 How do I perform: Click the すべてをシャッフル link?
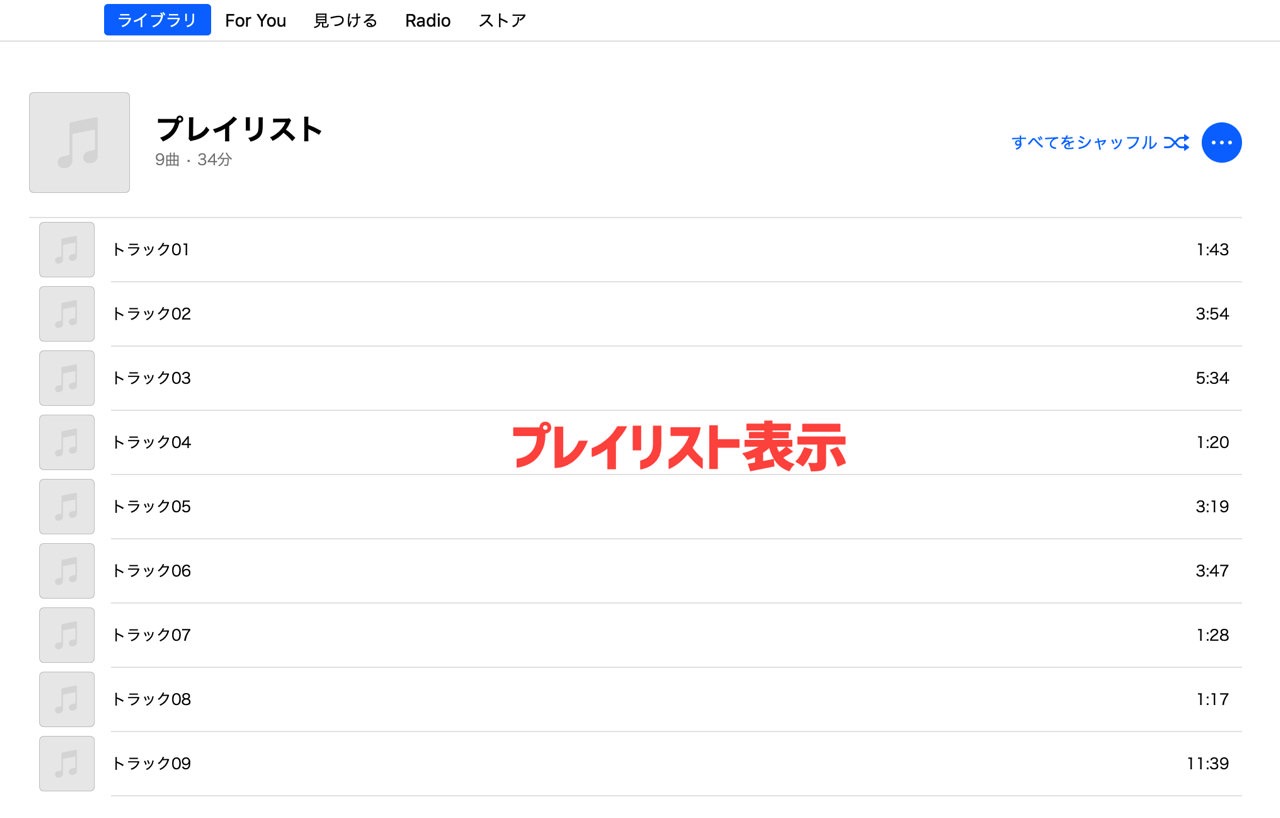pos(1084,143)
